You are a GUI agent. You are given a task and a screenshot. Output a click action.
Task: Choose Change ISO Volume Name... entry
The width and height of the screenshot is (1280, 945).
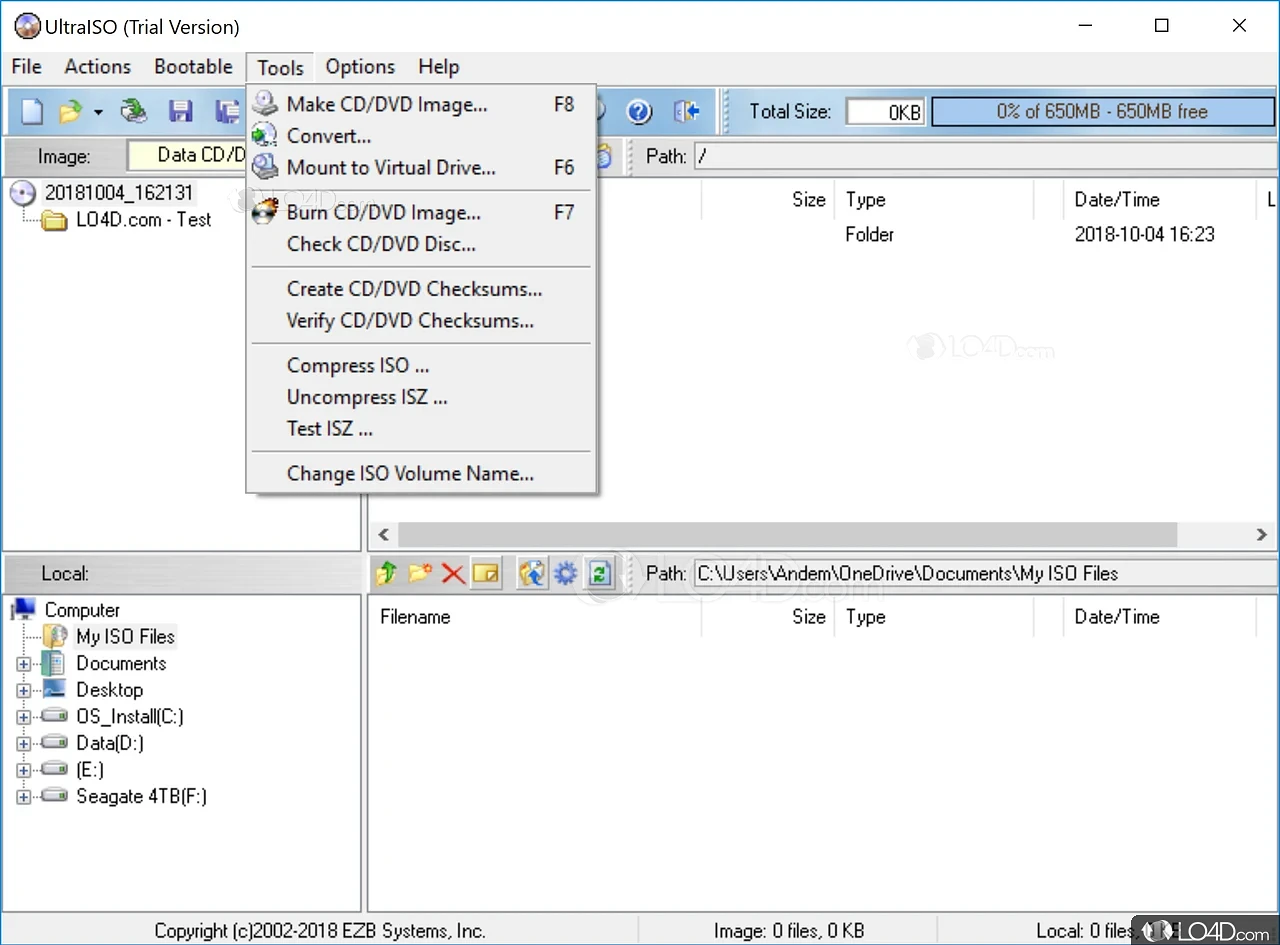click(421, 474)
